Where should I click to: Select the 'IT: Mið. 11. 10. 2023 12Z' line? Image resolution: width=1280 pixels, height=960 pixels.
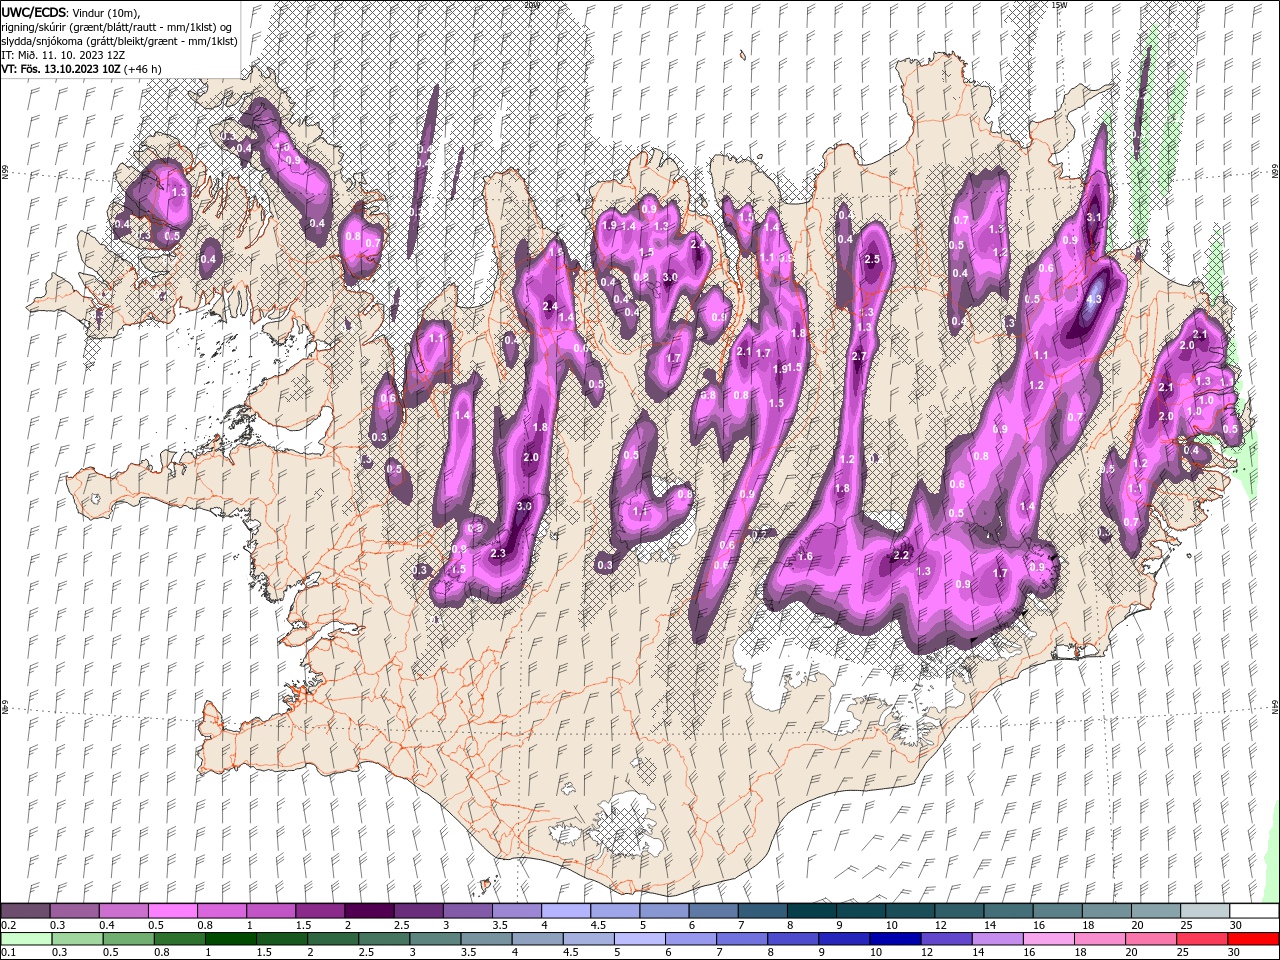coord(63,54)
